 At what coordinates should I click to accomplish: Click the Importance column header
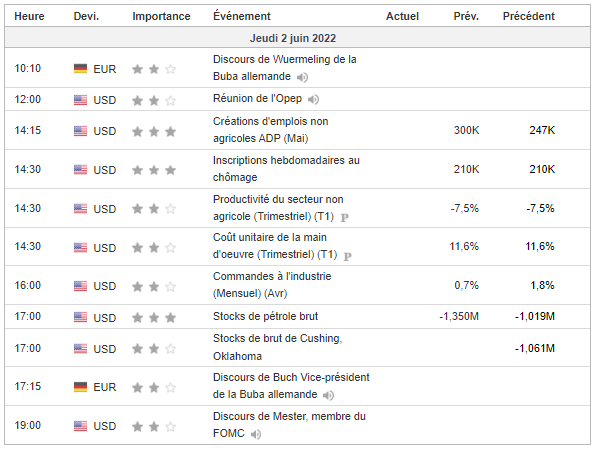pos(161,16)
